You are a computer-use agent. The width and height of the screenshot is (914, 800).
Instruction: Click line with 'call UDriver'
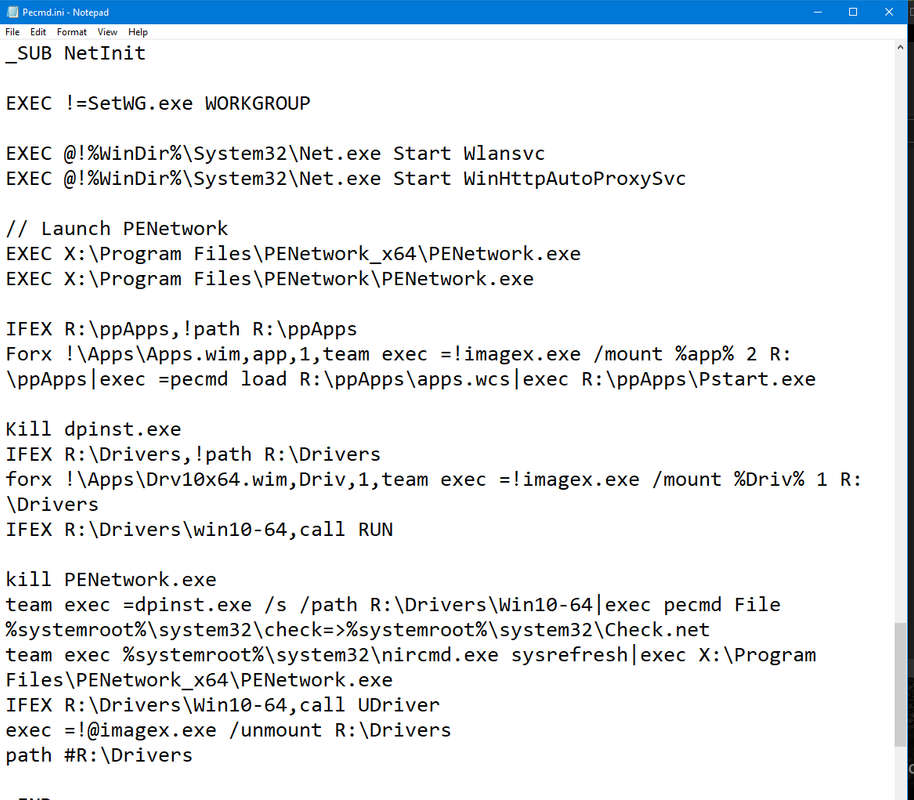coord(223,706)
